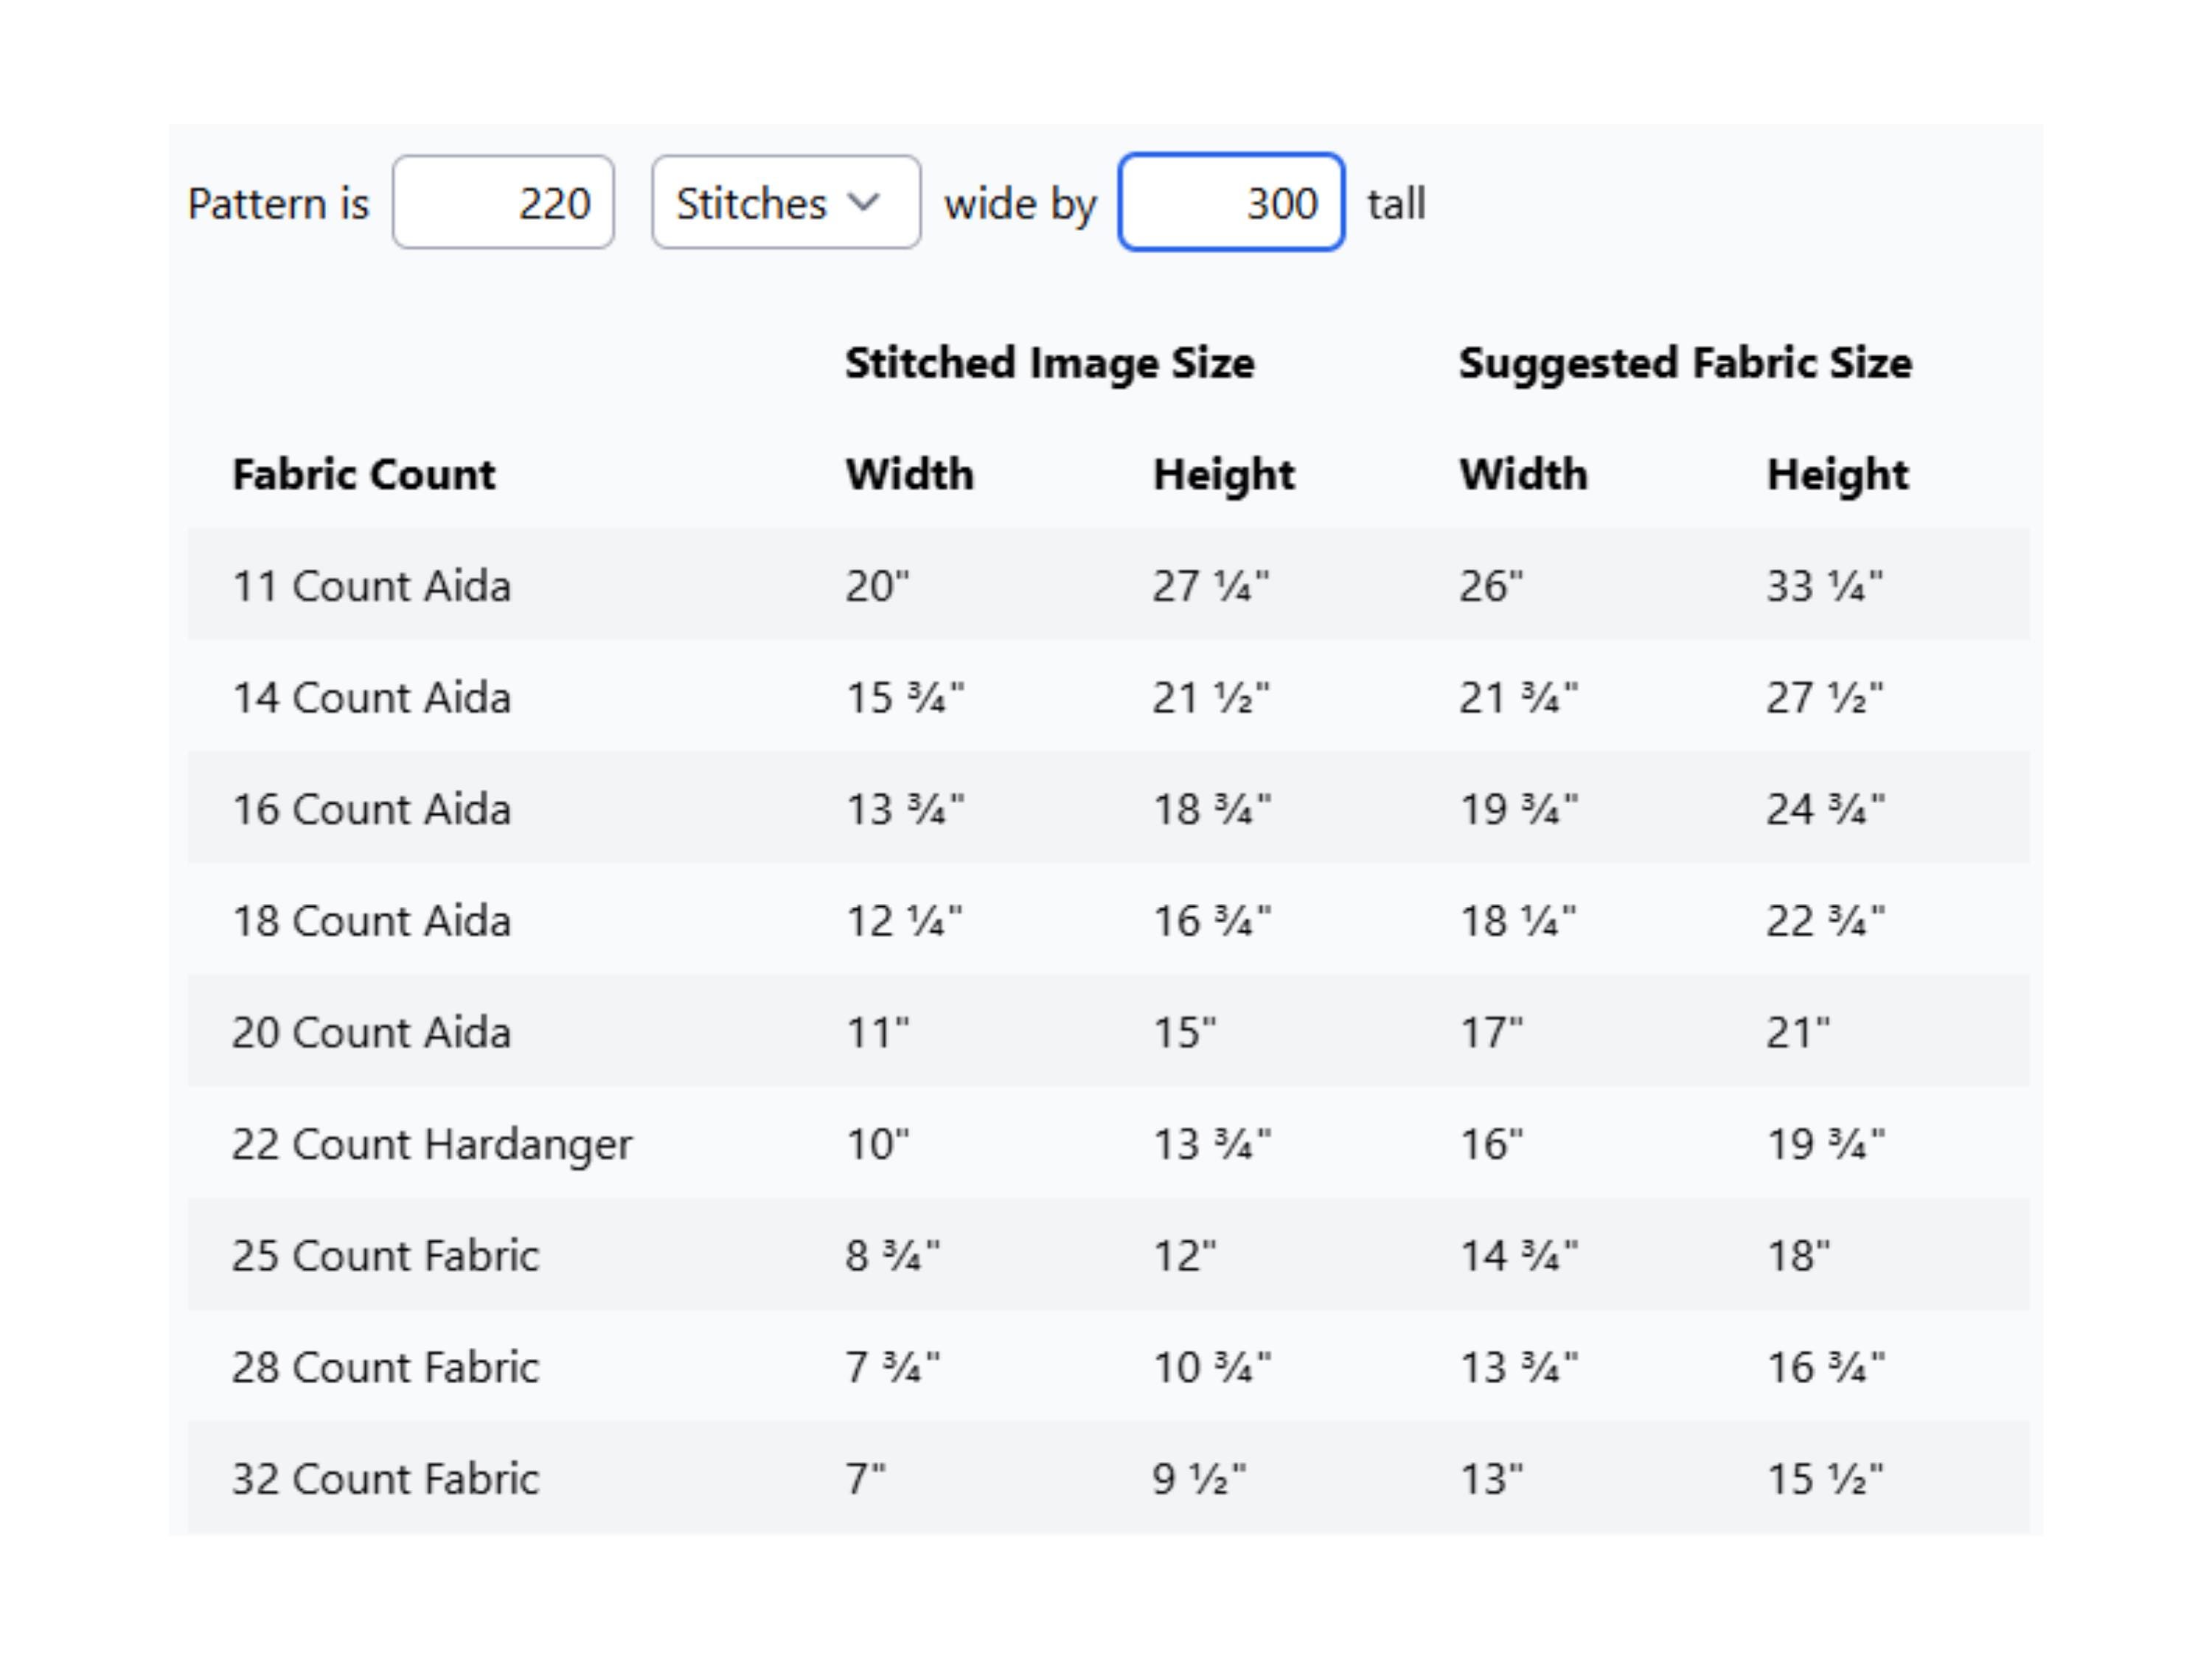The width and height of the screenshot is (2212, 1659).
Task: Click 18 Count Aida stitched width 12 ¼"
Action: click(x=903, y=921)
